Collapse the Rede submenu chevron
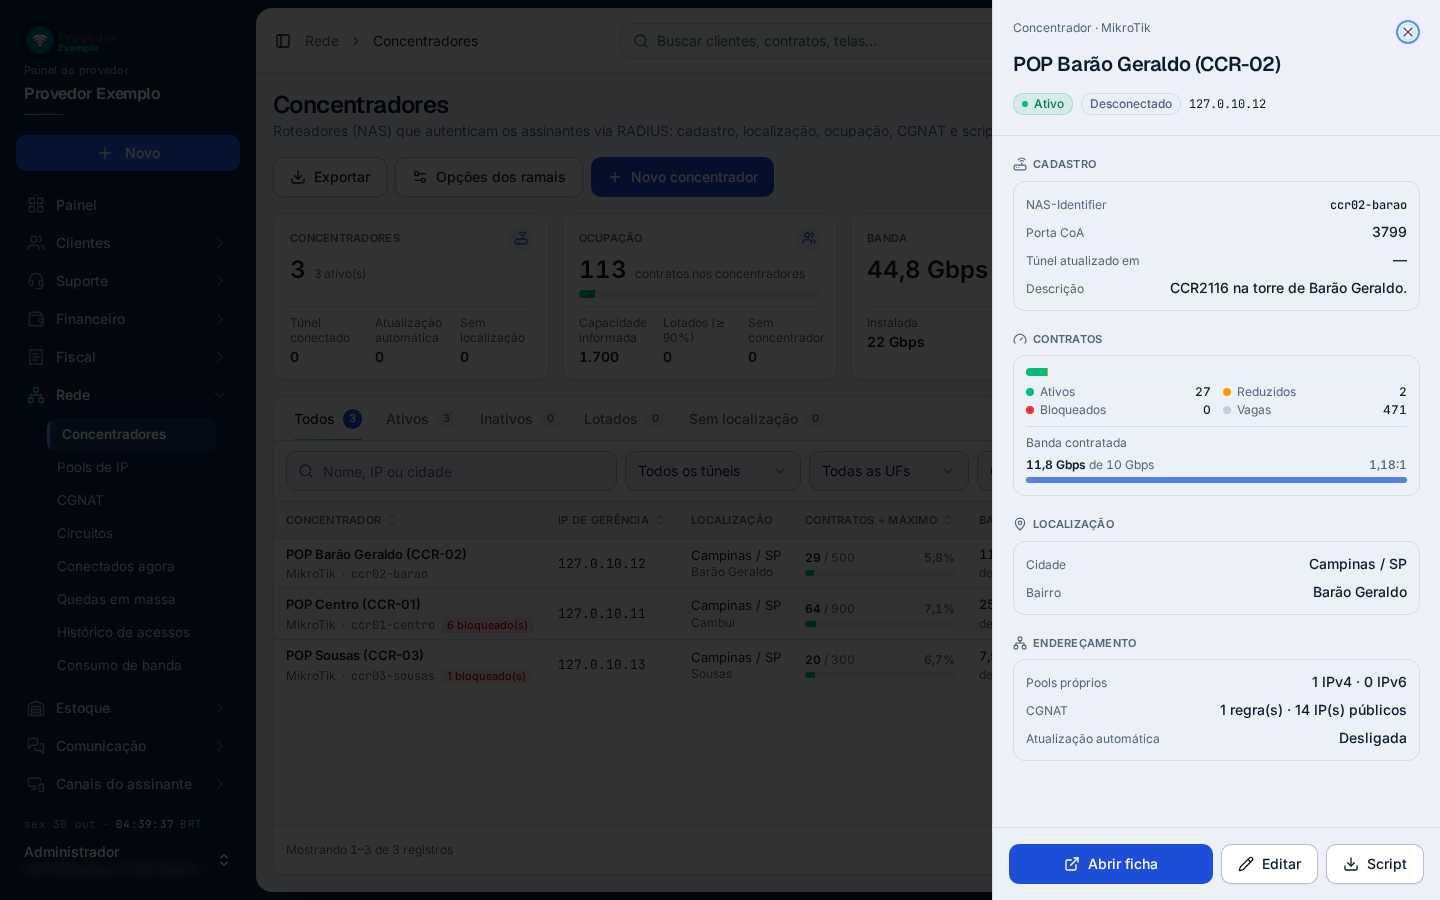Screen dimensions: 1440x900 pos(220,395)
